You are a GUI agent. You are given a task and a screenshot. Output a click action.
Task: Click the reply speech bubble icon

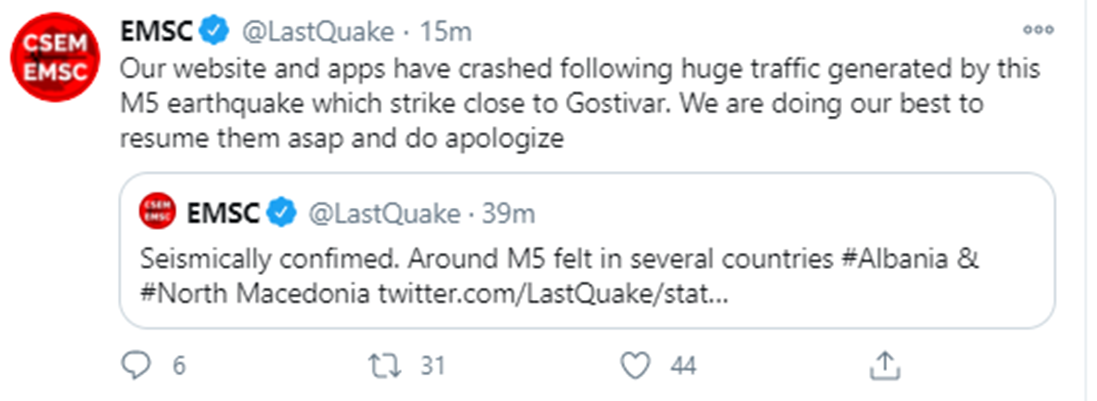click(136, 365)
